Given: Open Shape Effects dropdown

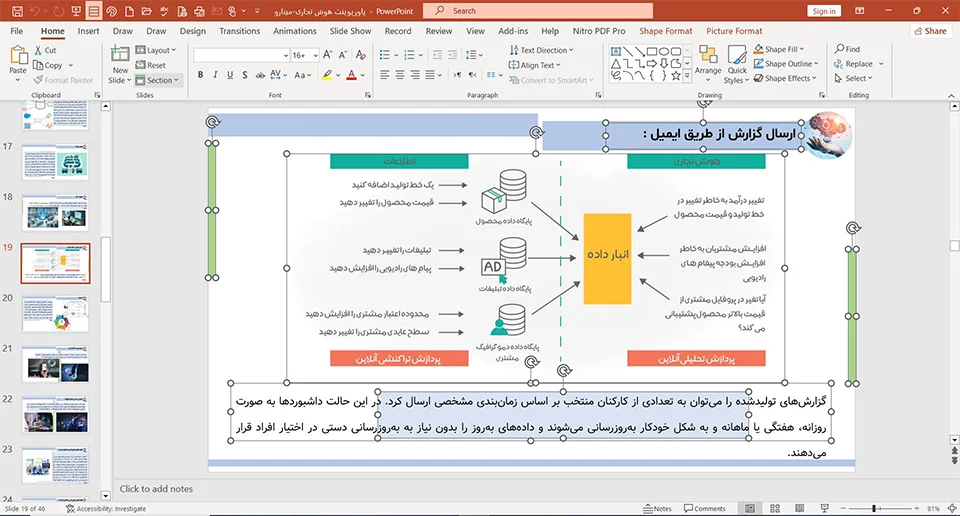Looking at the screenshot, I should pyautogui.click(x=786, y=78).
